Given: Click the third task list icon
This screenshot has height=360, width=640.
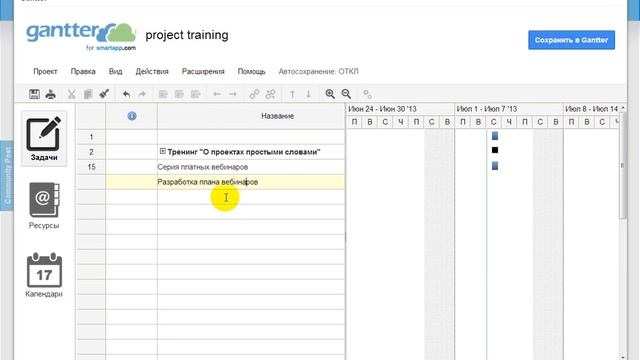Looking at the screenshot, I should coord(196,94).
